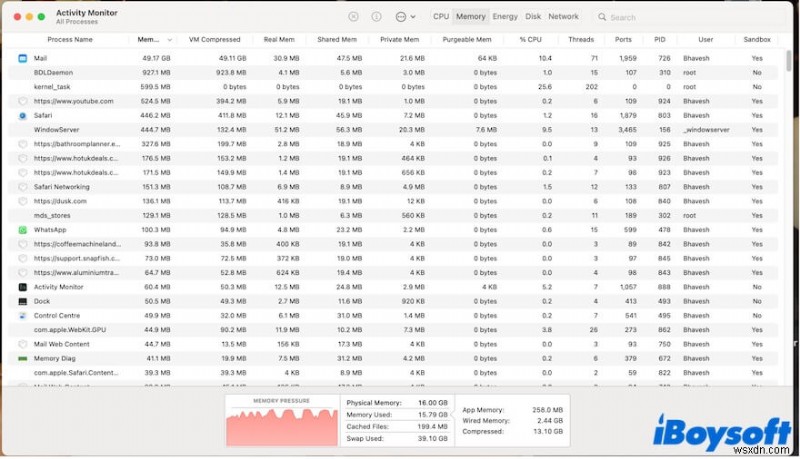This screenshot has width=800, height=459.
Task: Click shield icon beside coffeemachineland process
Action: click(22, 244)
